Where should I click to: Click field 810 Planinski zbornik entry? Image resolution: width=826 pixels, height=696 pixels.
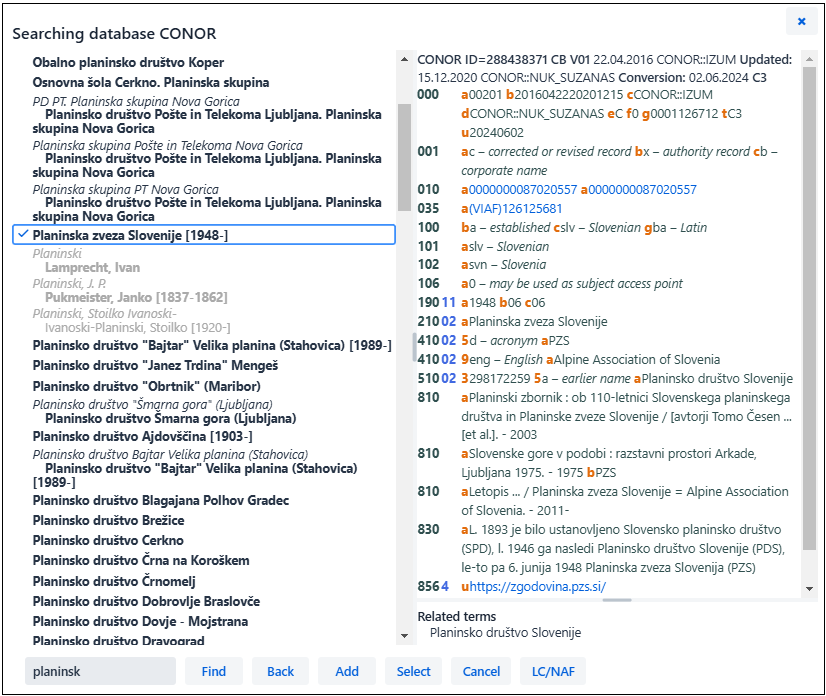click(626, 416)
